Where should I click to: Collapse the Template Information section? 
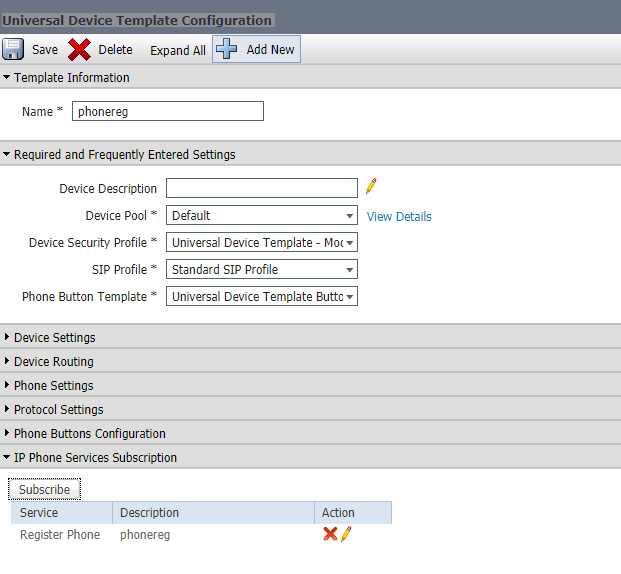tap(66, 77)
